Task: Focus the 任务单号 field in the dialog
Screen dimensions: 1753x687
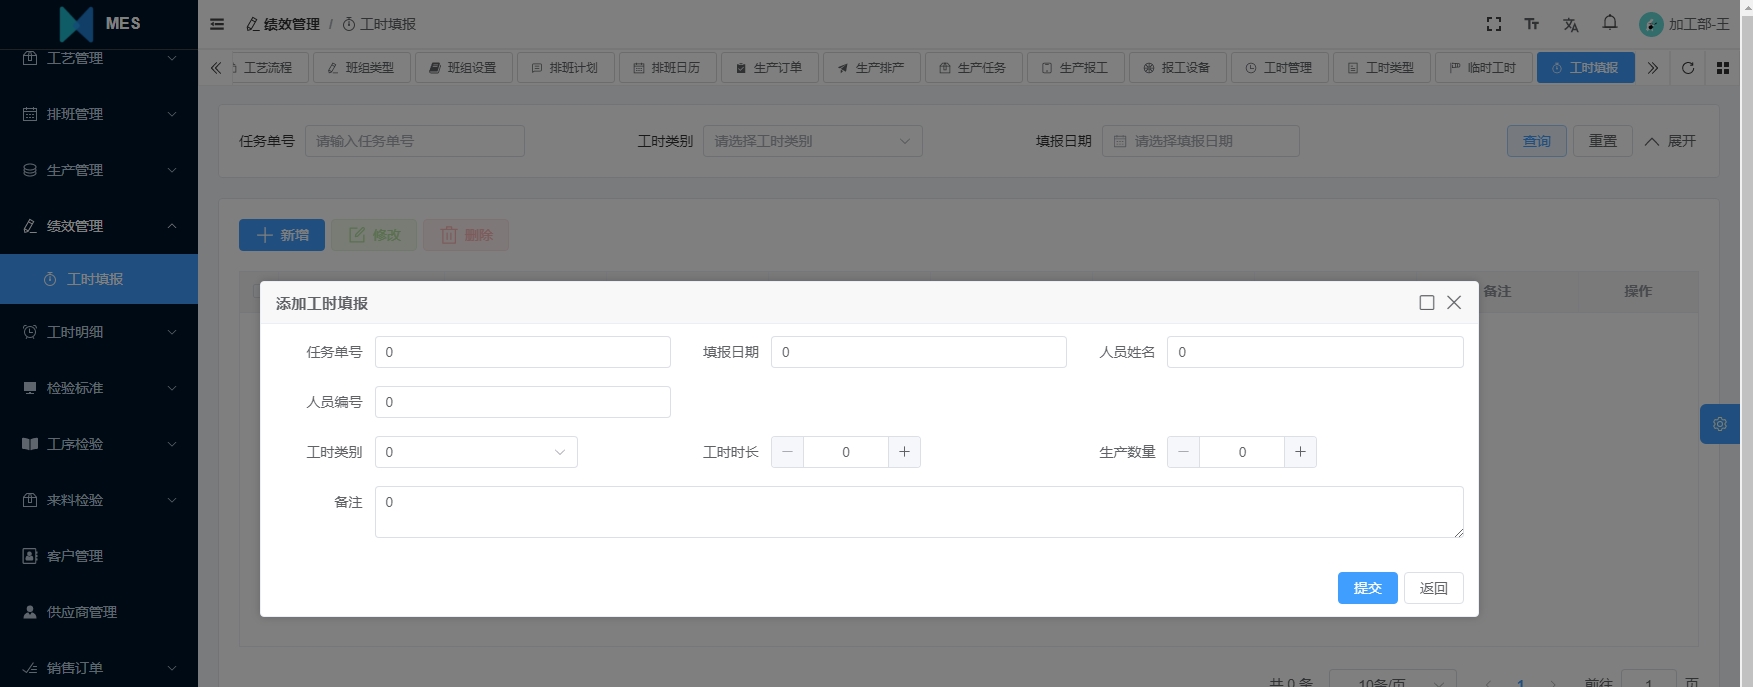Action: coord(523,352)
